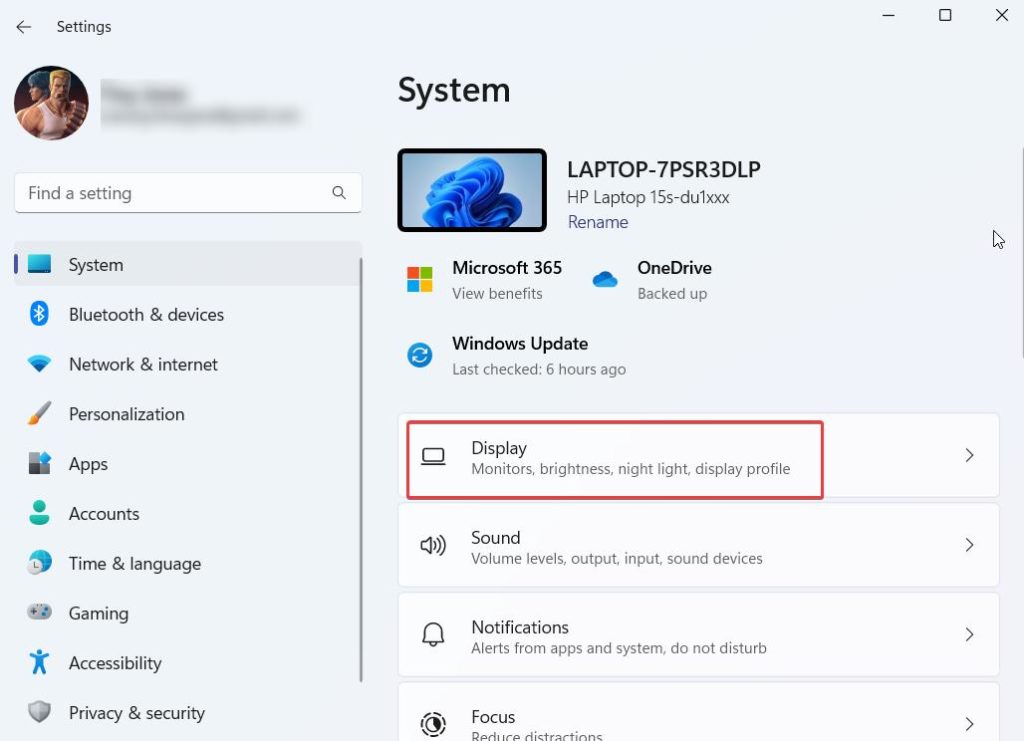Expand Notifications with its chevron arrow

point(969,635)
